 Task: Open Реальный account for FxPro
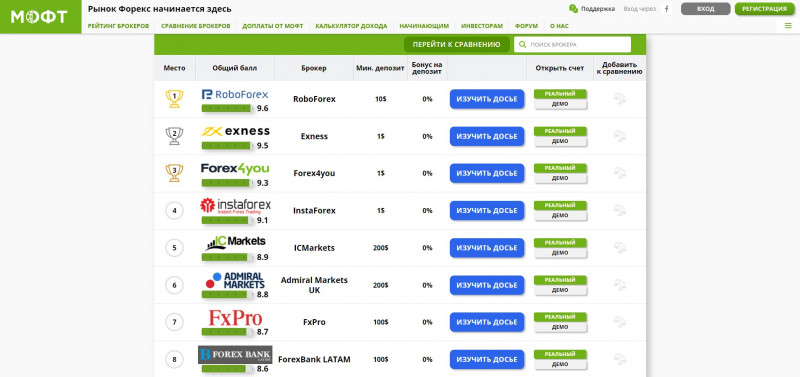(x=560, y=317)
